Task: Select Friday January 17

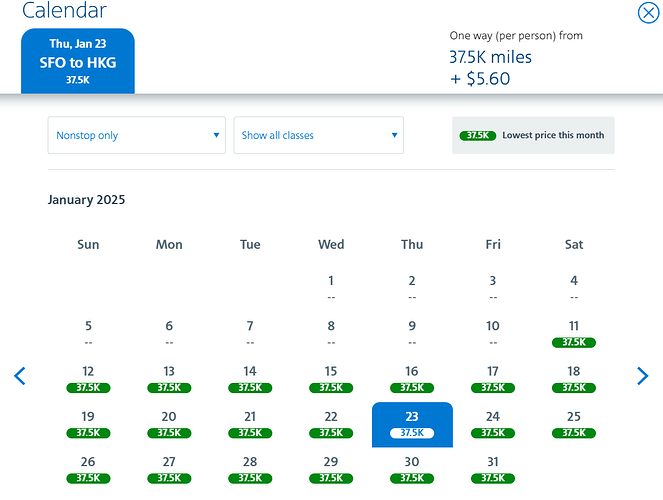Action: [493, 379]
